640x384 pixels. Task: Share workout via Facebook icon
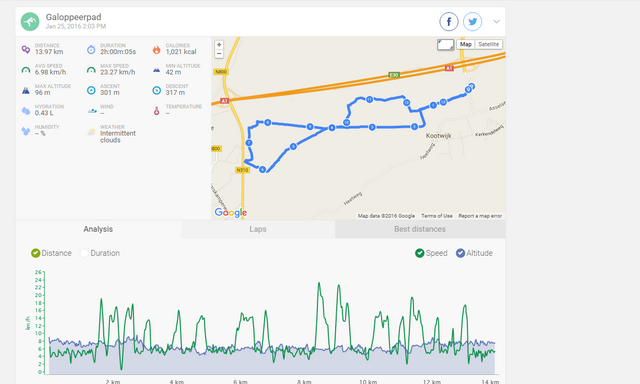coord(449,22)
